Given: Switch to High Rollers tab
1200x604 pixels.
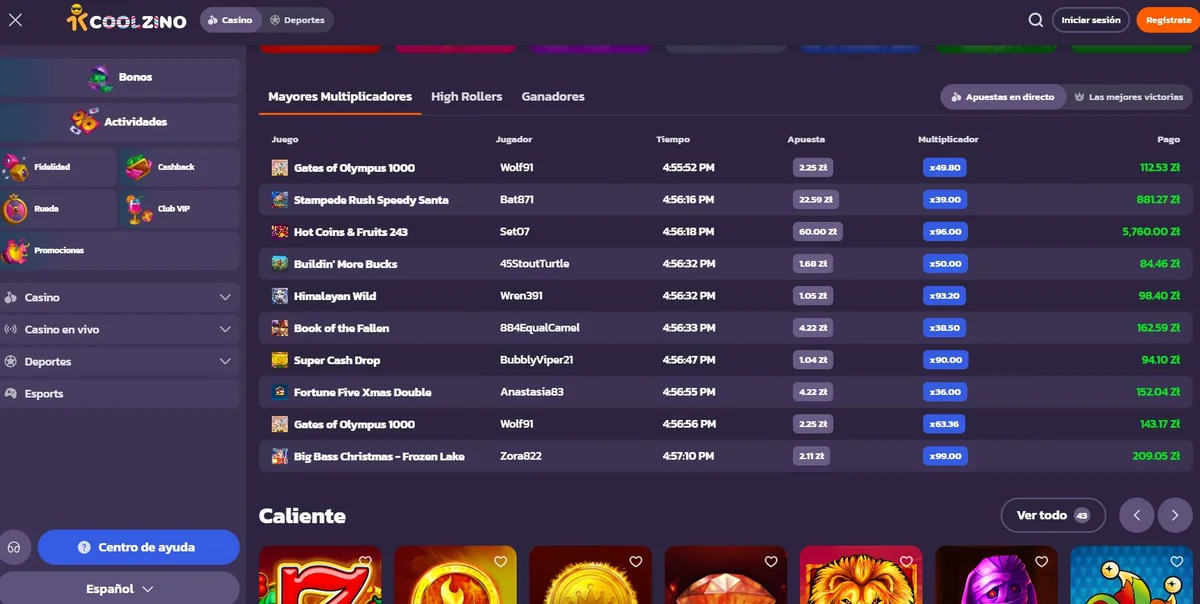Looking at the screenshot, I should click(466, 97).
